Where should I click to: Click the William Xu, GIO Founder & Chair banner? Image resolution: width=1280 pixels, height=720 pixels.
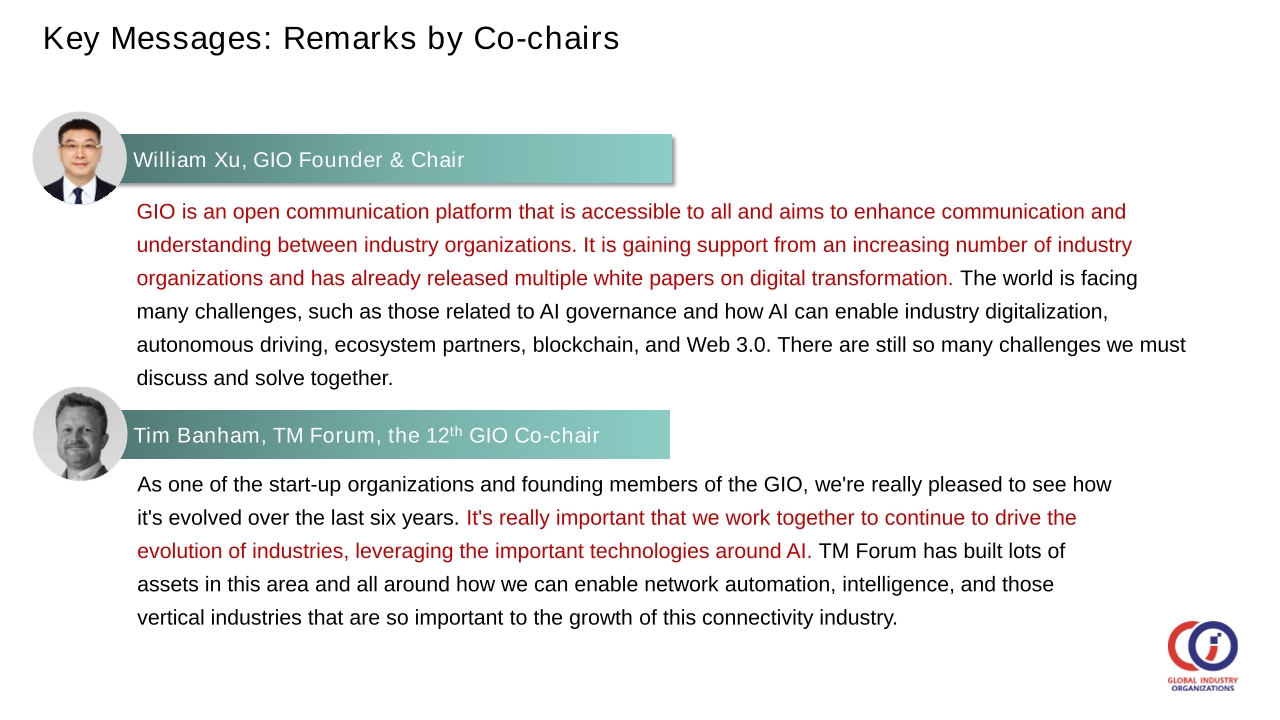tap(397, 159)
